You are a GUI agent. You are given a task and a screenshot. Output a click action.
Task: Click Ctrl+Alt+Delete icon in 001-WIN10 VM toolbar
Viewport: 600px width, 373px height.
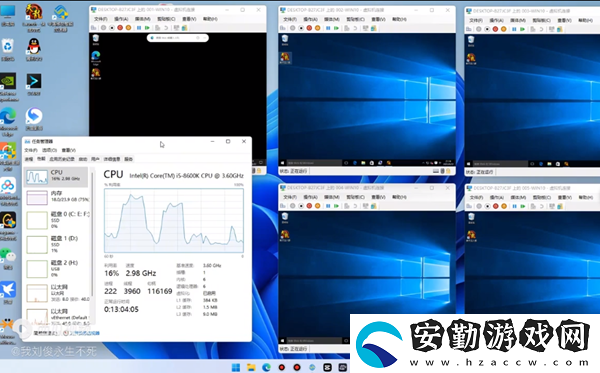(x=94, y=28)
